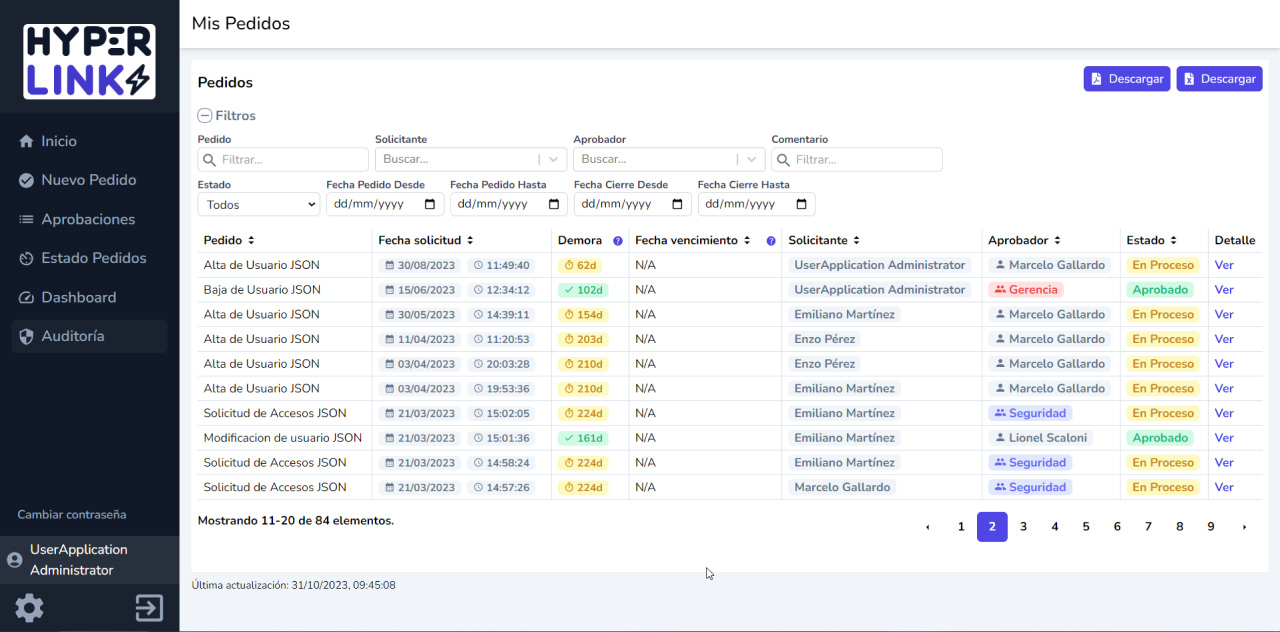Image resolution: width=1280 pixels, height=632 pixels.
Task: Expand the Solicitante search dropdown
Action: click(x=554, y=159)
